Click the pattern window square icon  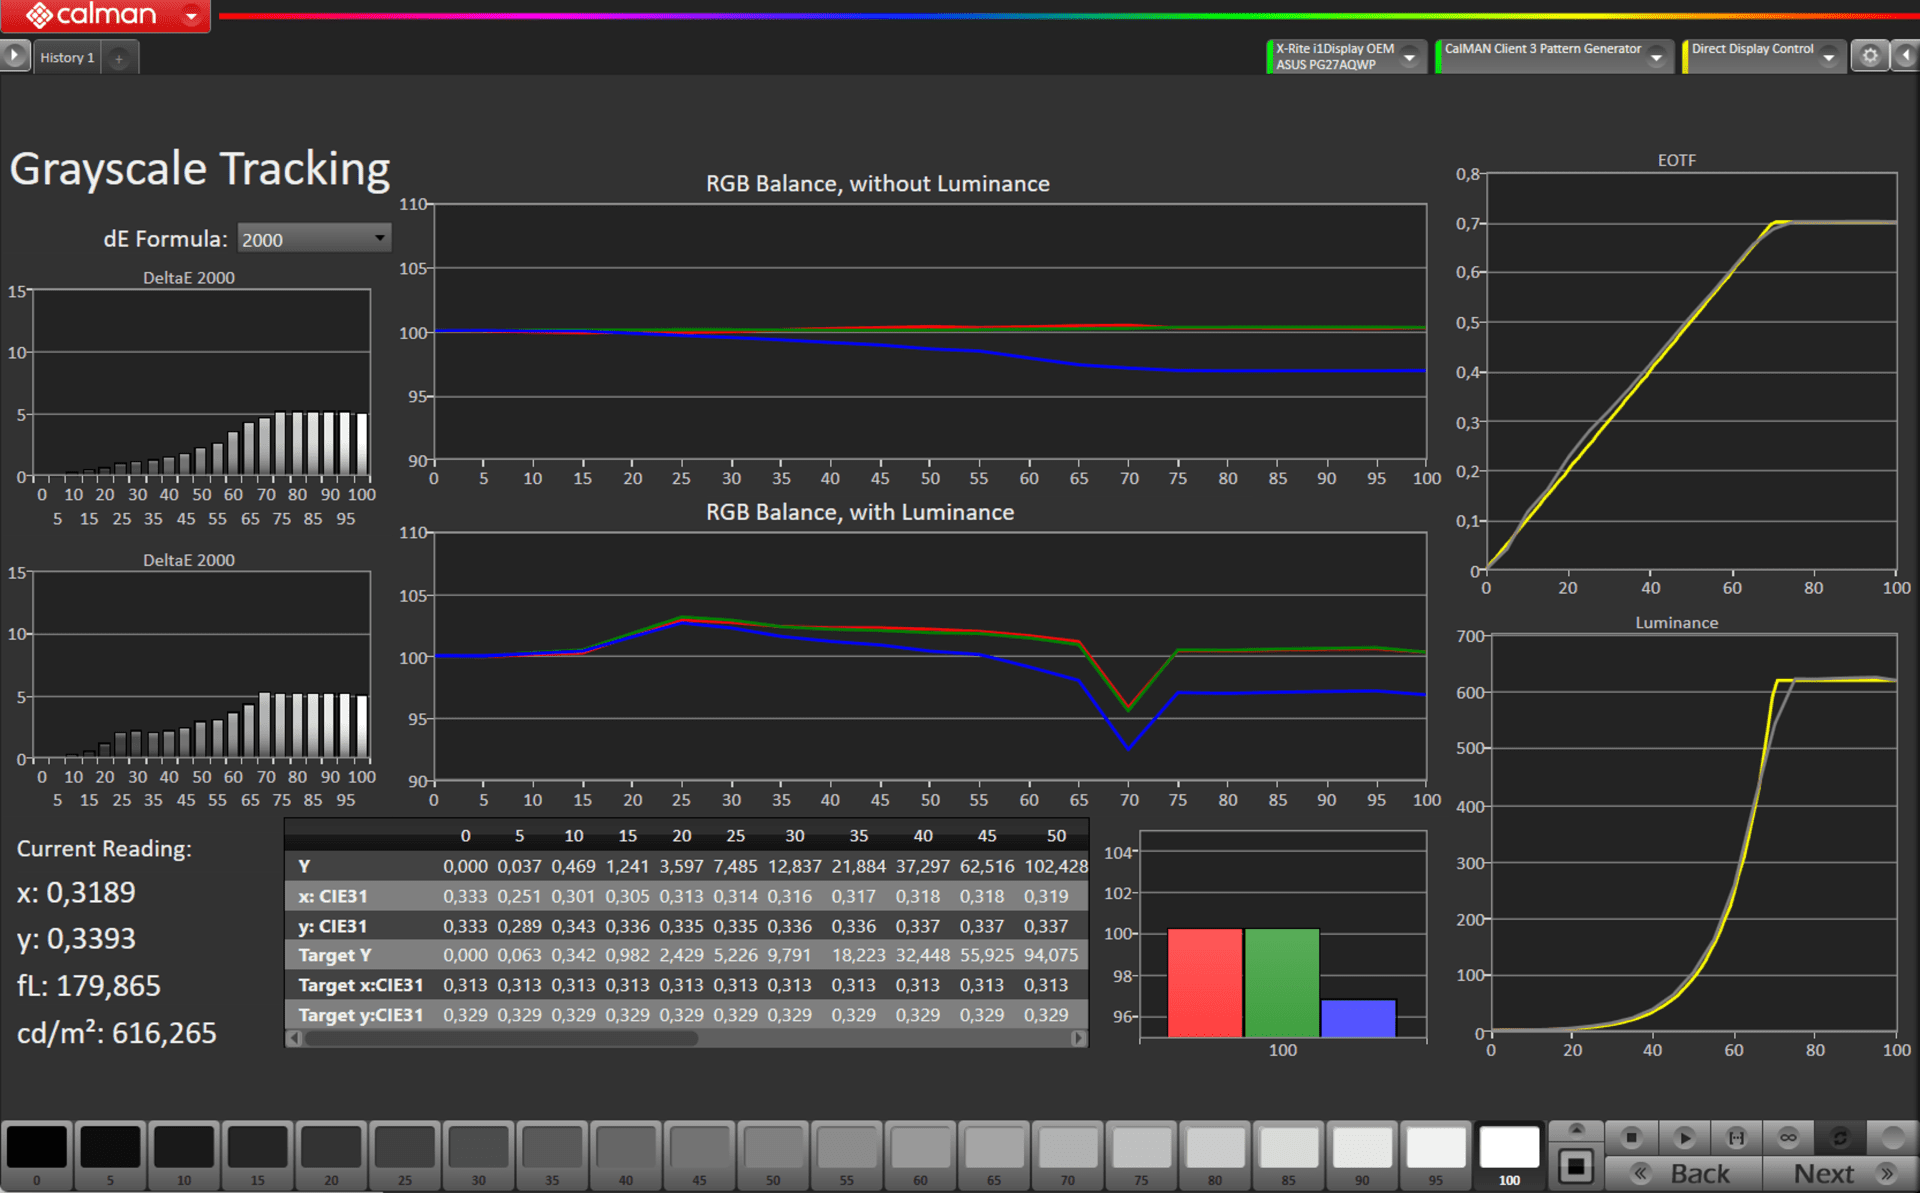point(1576,1167)
